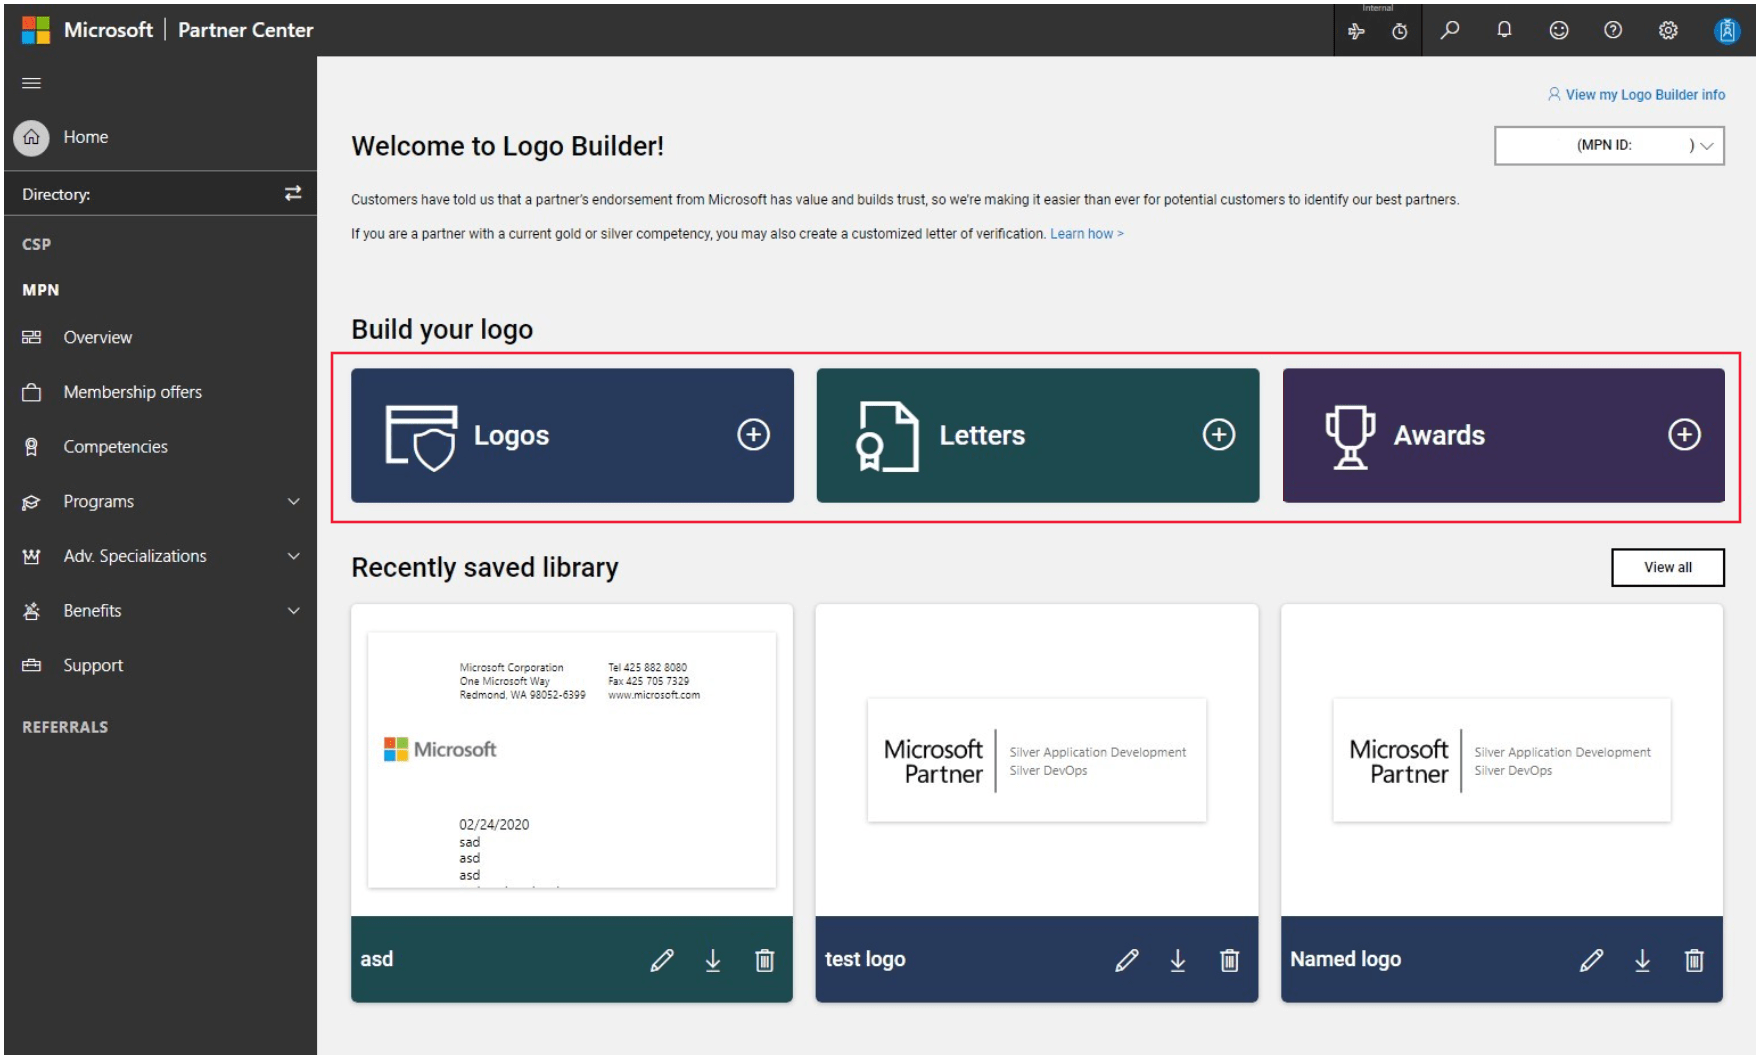Download the 'test logo' item

point(1178,960)
